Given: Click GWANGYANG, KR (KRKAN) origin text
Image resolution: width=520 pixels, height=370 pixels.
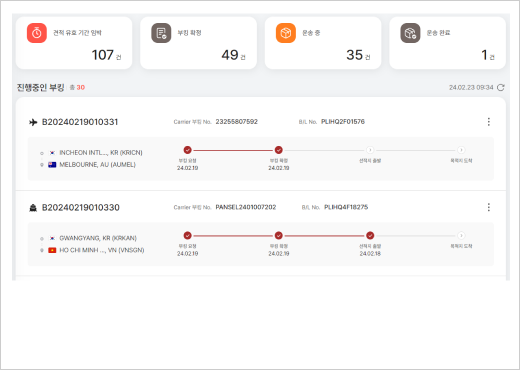Looking at the screenshot, I should click(x=98, y=238).
